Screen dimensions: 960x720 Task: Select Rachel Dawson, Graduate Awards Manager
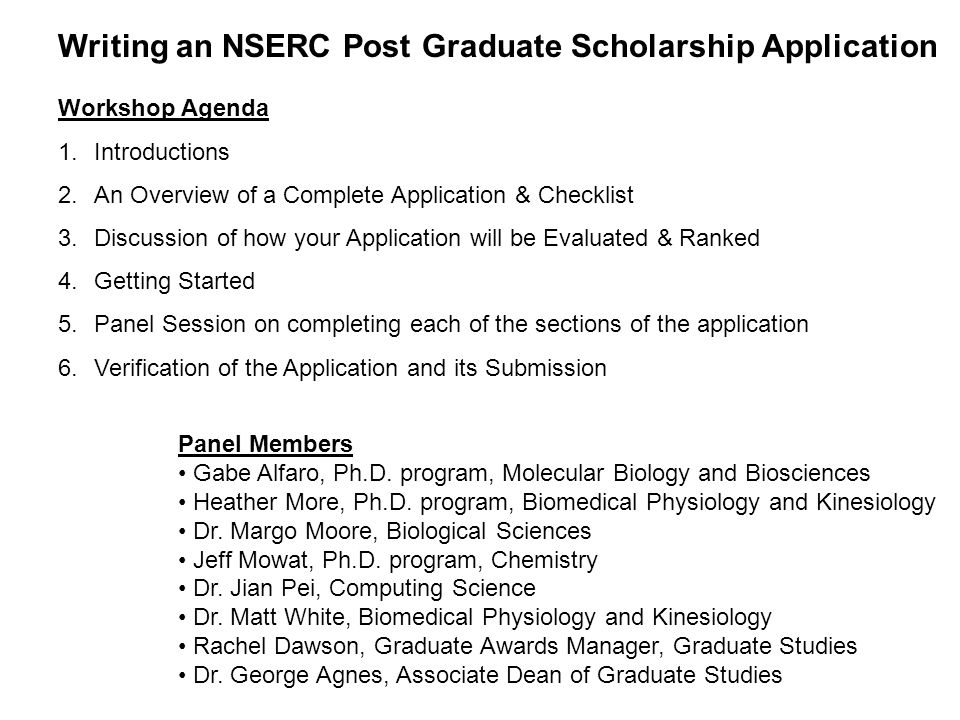coord(518,646)
